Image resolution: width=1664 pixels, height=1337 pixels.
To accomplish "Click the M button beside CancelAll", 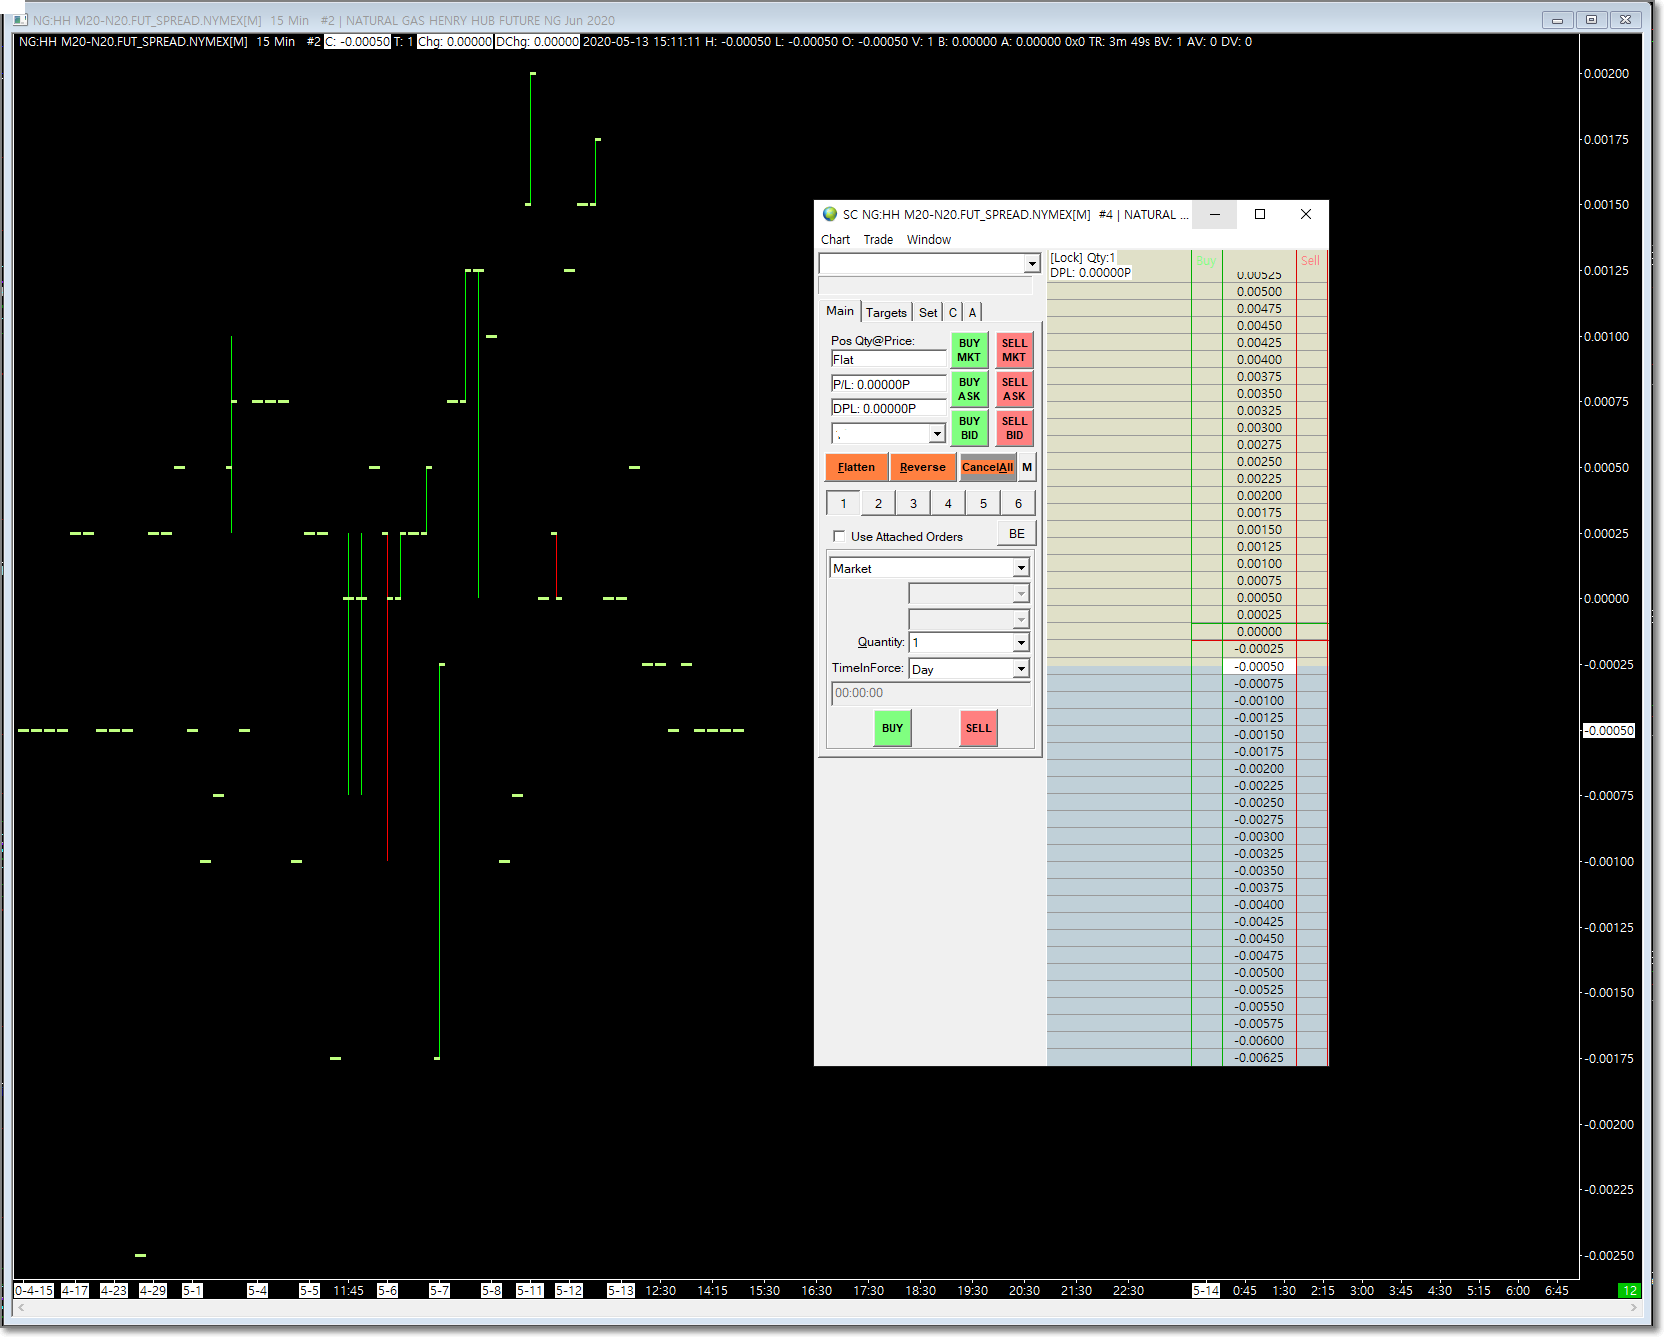I will (1027, 467).
